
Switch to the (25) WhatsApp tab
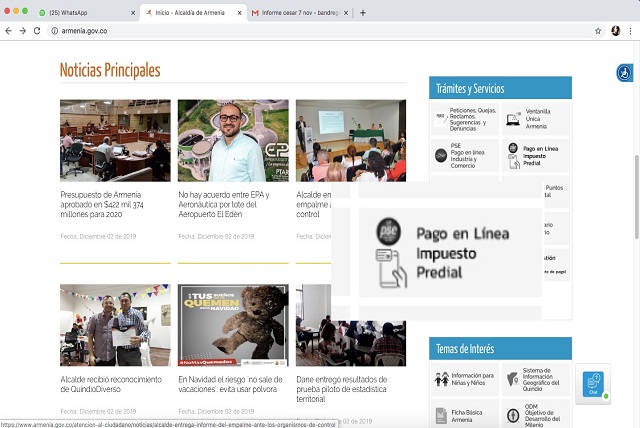[x=86, y=13]
